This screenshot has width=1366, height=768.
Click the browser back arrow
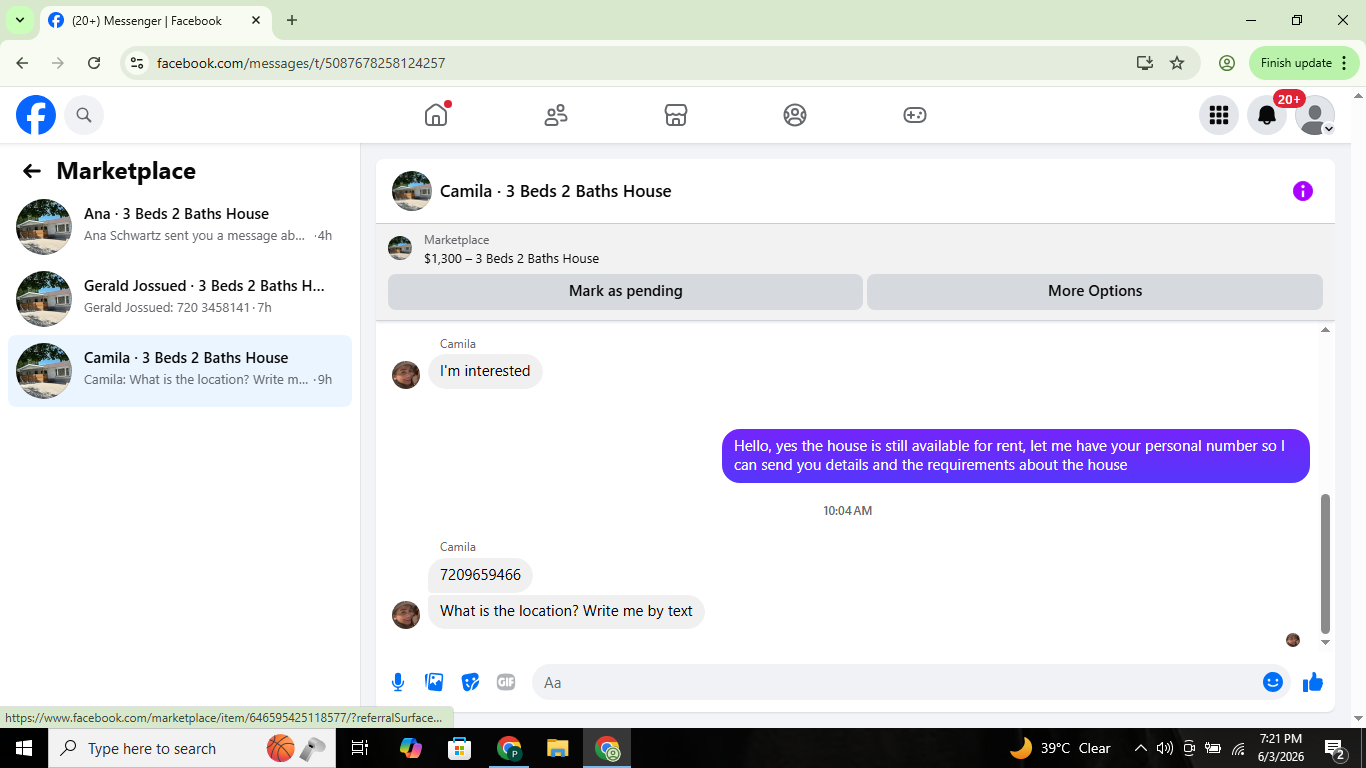coord(22,63)
